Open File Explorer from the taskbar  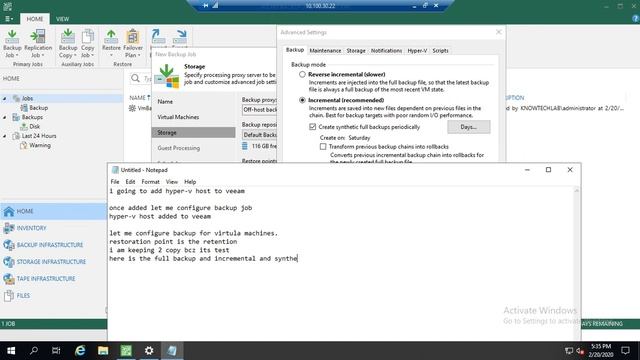pyautogui.click(x=103, y=351)
